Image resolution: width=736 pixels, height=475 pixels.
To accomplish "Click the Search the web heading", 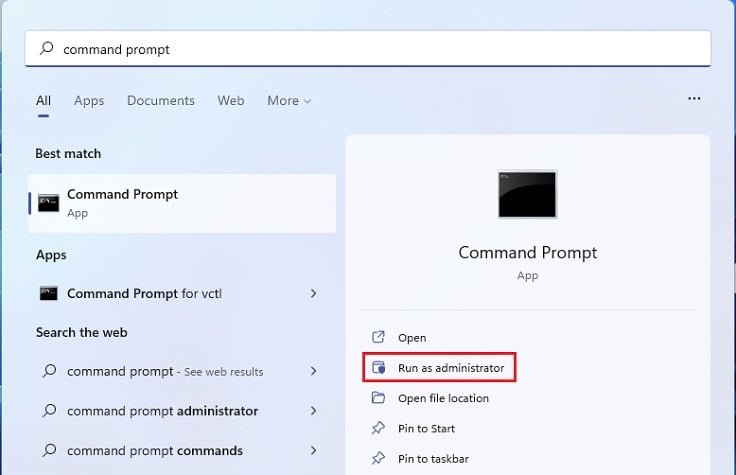I will click(82, 332).
